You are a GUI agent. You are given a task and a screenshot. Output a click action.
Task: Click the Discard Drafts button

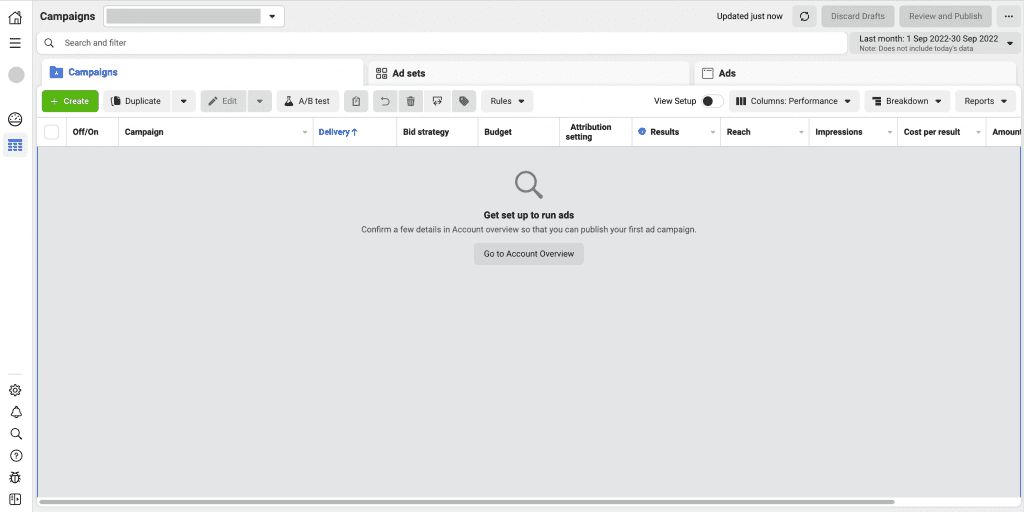click(857, 16)
